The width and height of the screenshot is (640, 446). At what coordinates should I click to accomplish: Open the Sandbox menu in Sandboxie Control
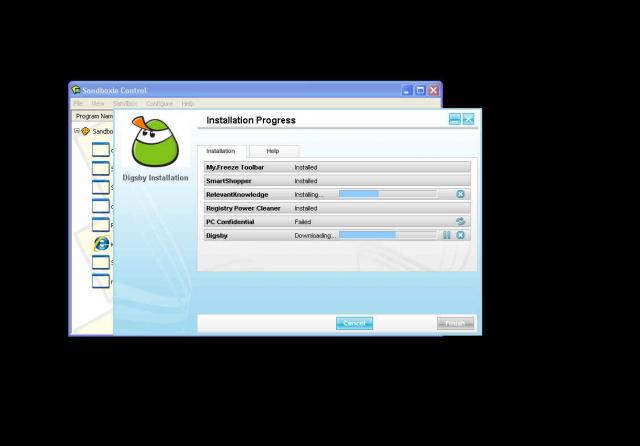click(125, 104)
